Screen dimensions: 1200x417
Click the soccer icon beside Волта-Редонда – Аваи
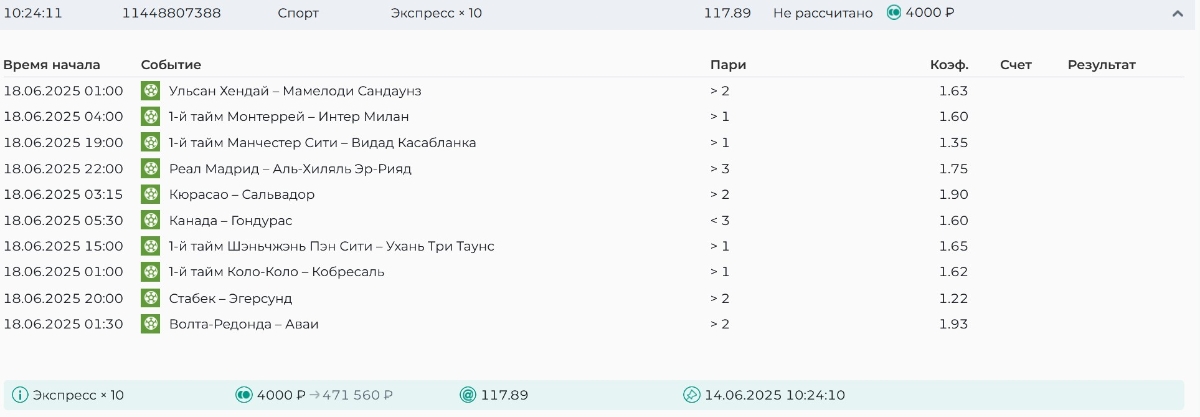(150, 324)
